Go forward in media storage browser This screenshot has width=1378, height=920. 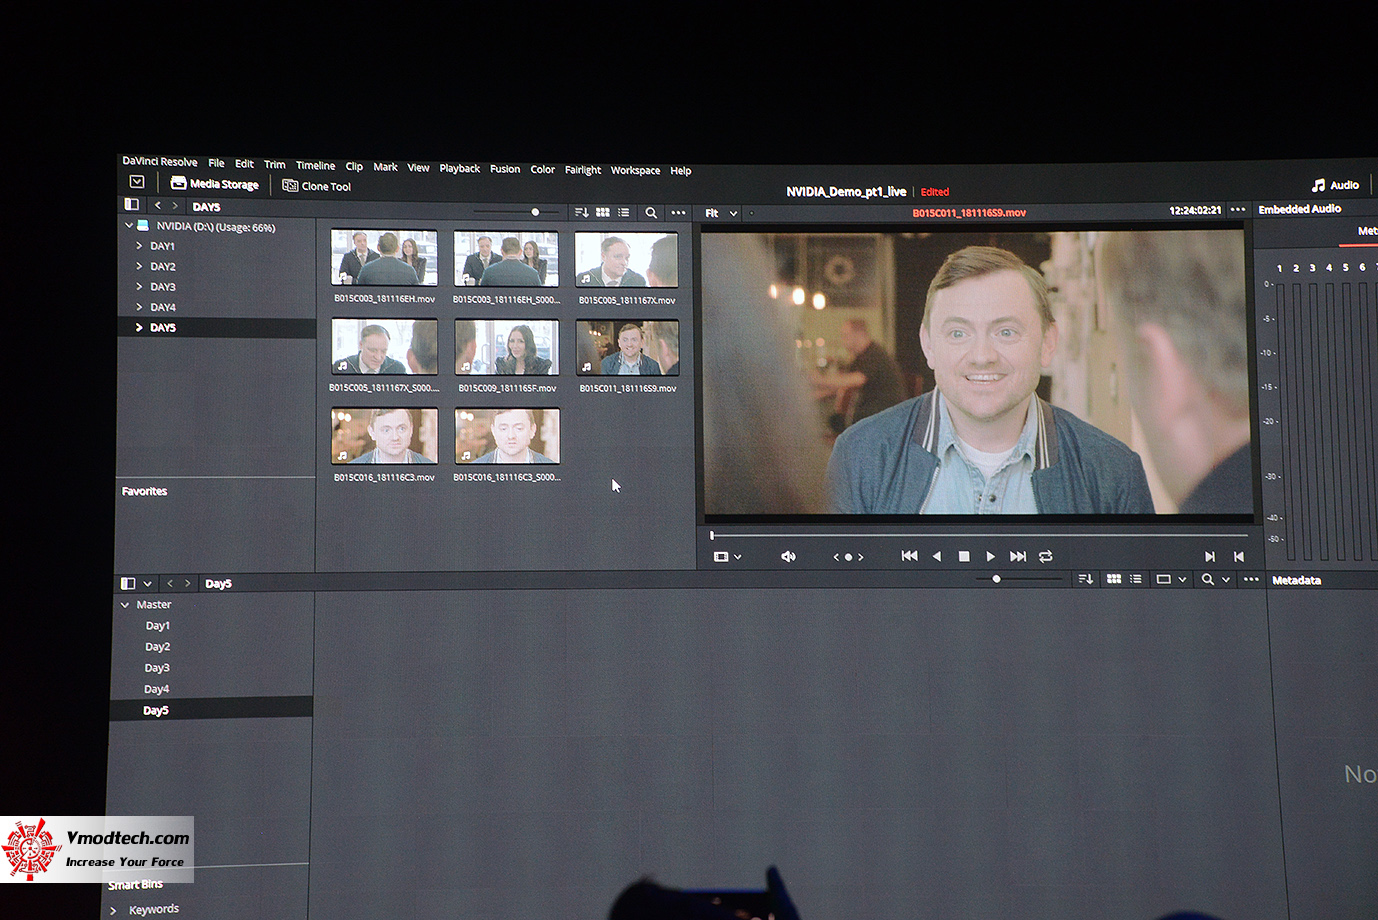click(x=175, y=206)
